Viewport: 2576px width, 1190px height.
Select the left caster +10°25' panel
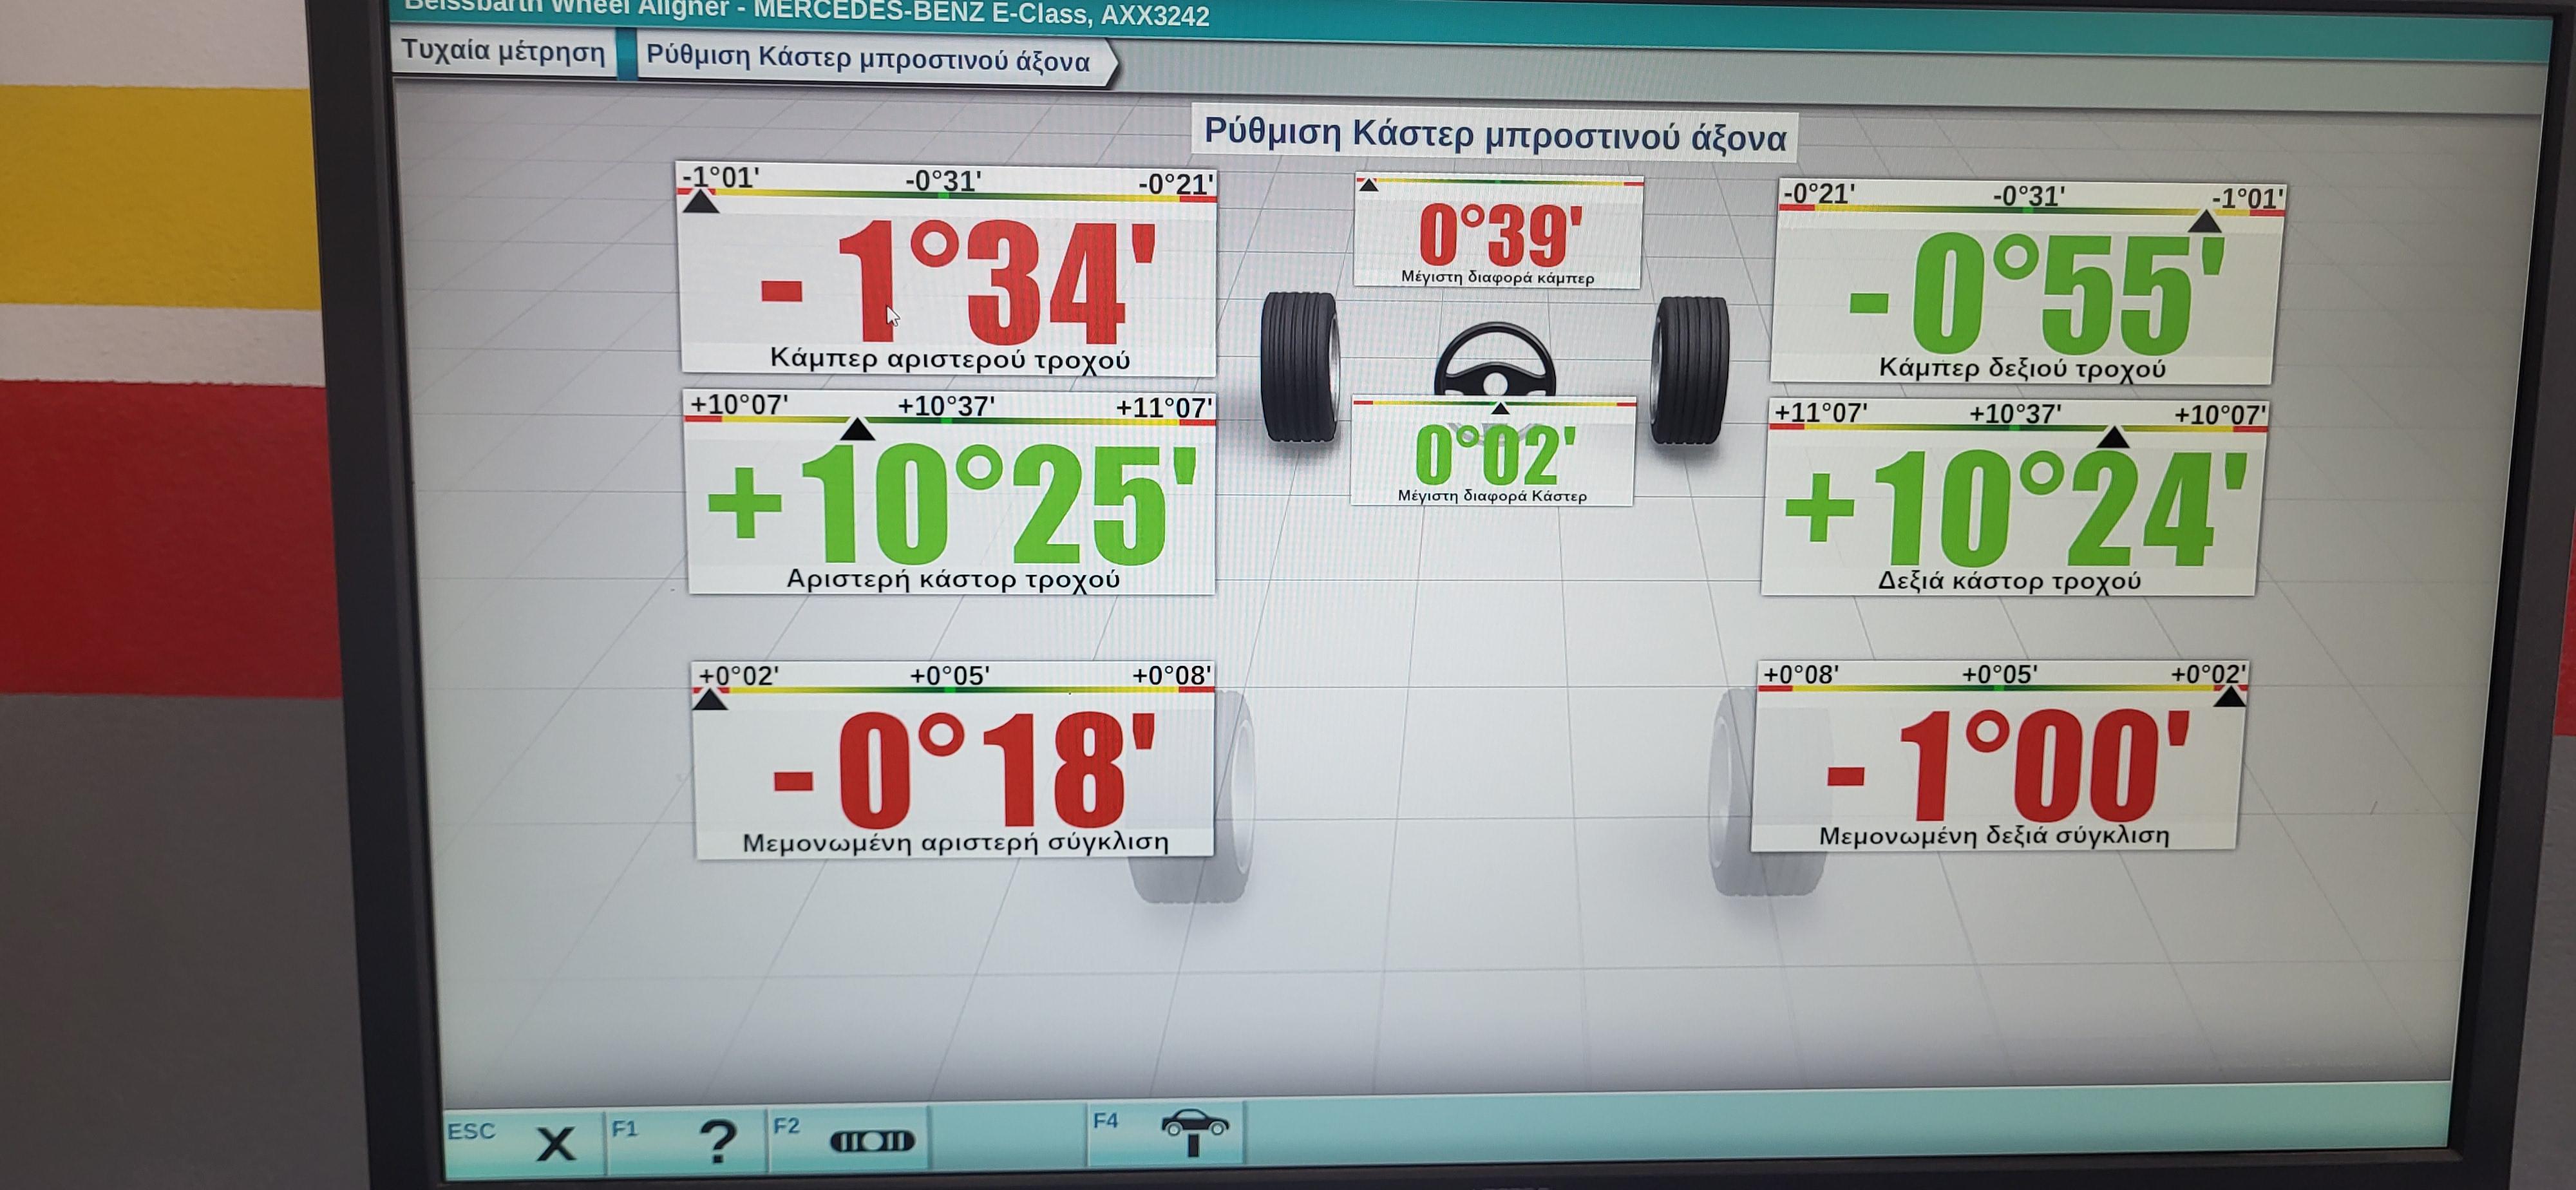coord(950,492)
